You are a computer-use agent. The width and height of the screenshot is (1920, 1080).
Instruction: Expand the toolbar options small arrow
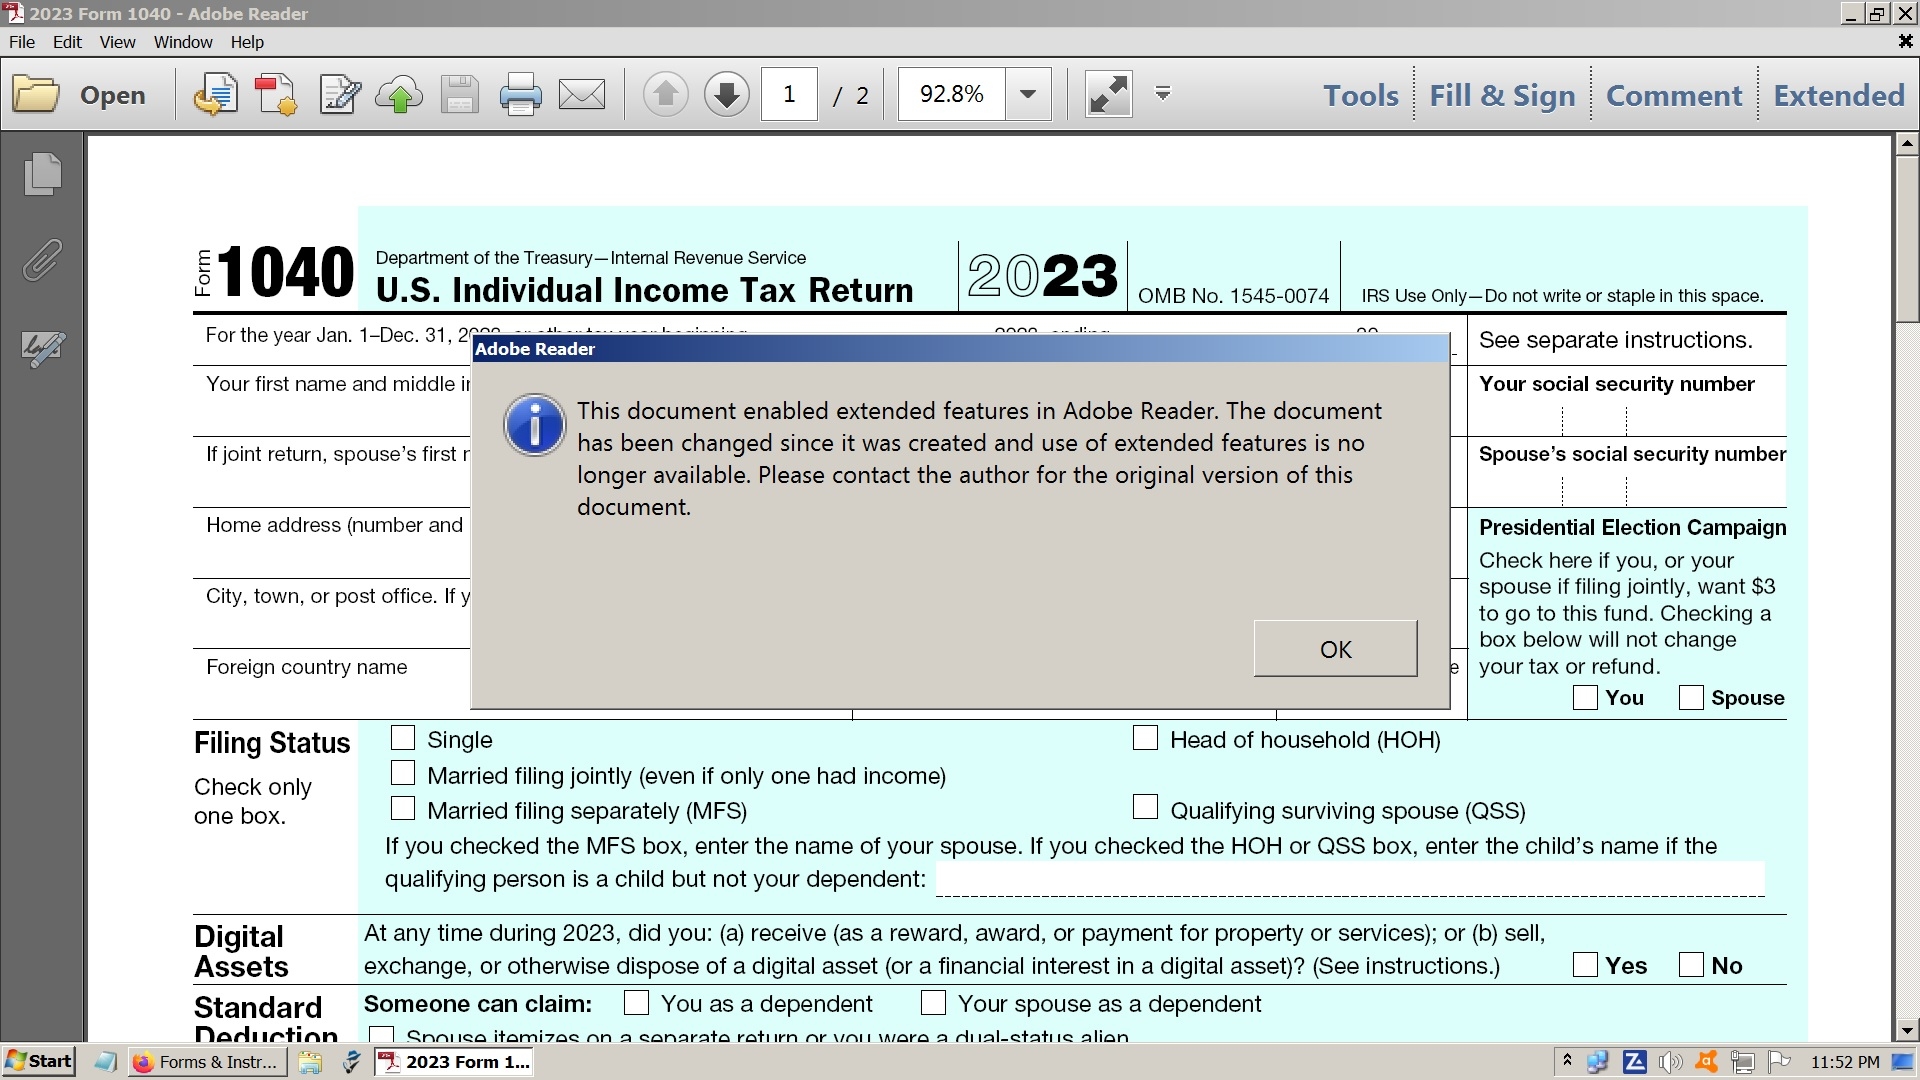click(1162, 94)
